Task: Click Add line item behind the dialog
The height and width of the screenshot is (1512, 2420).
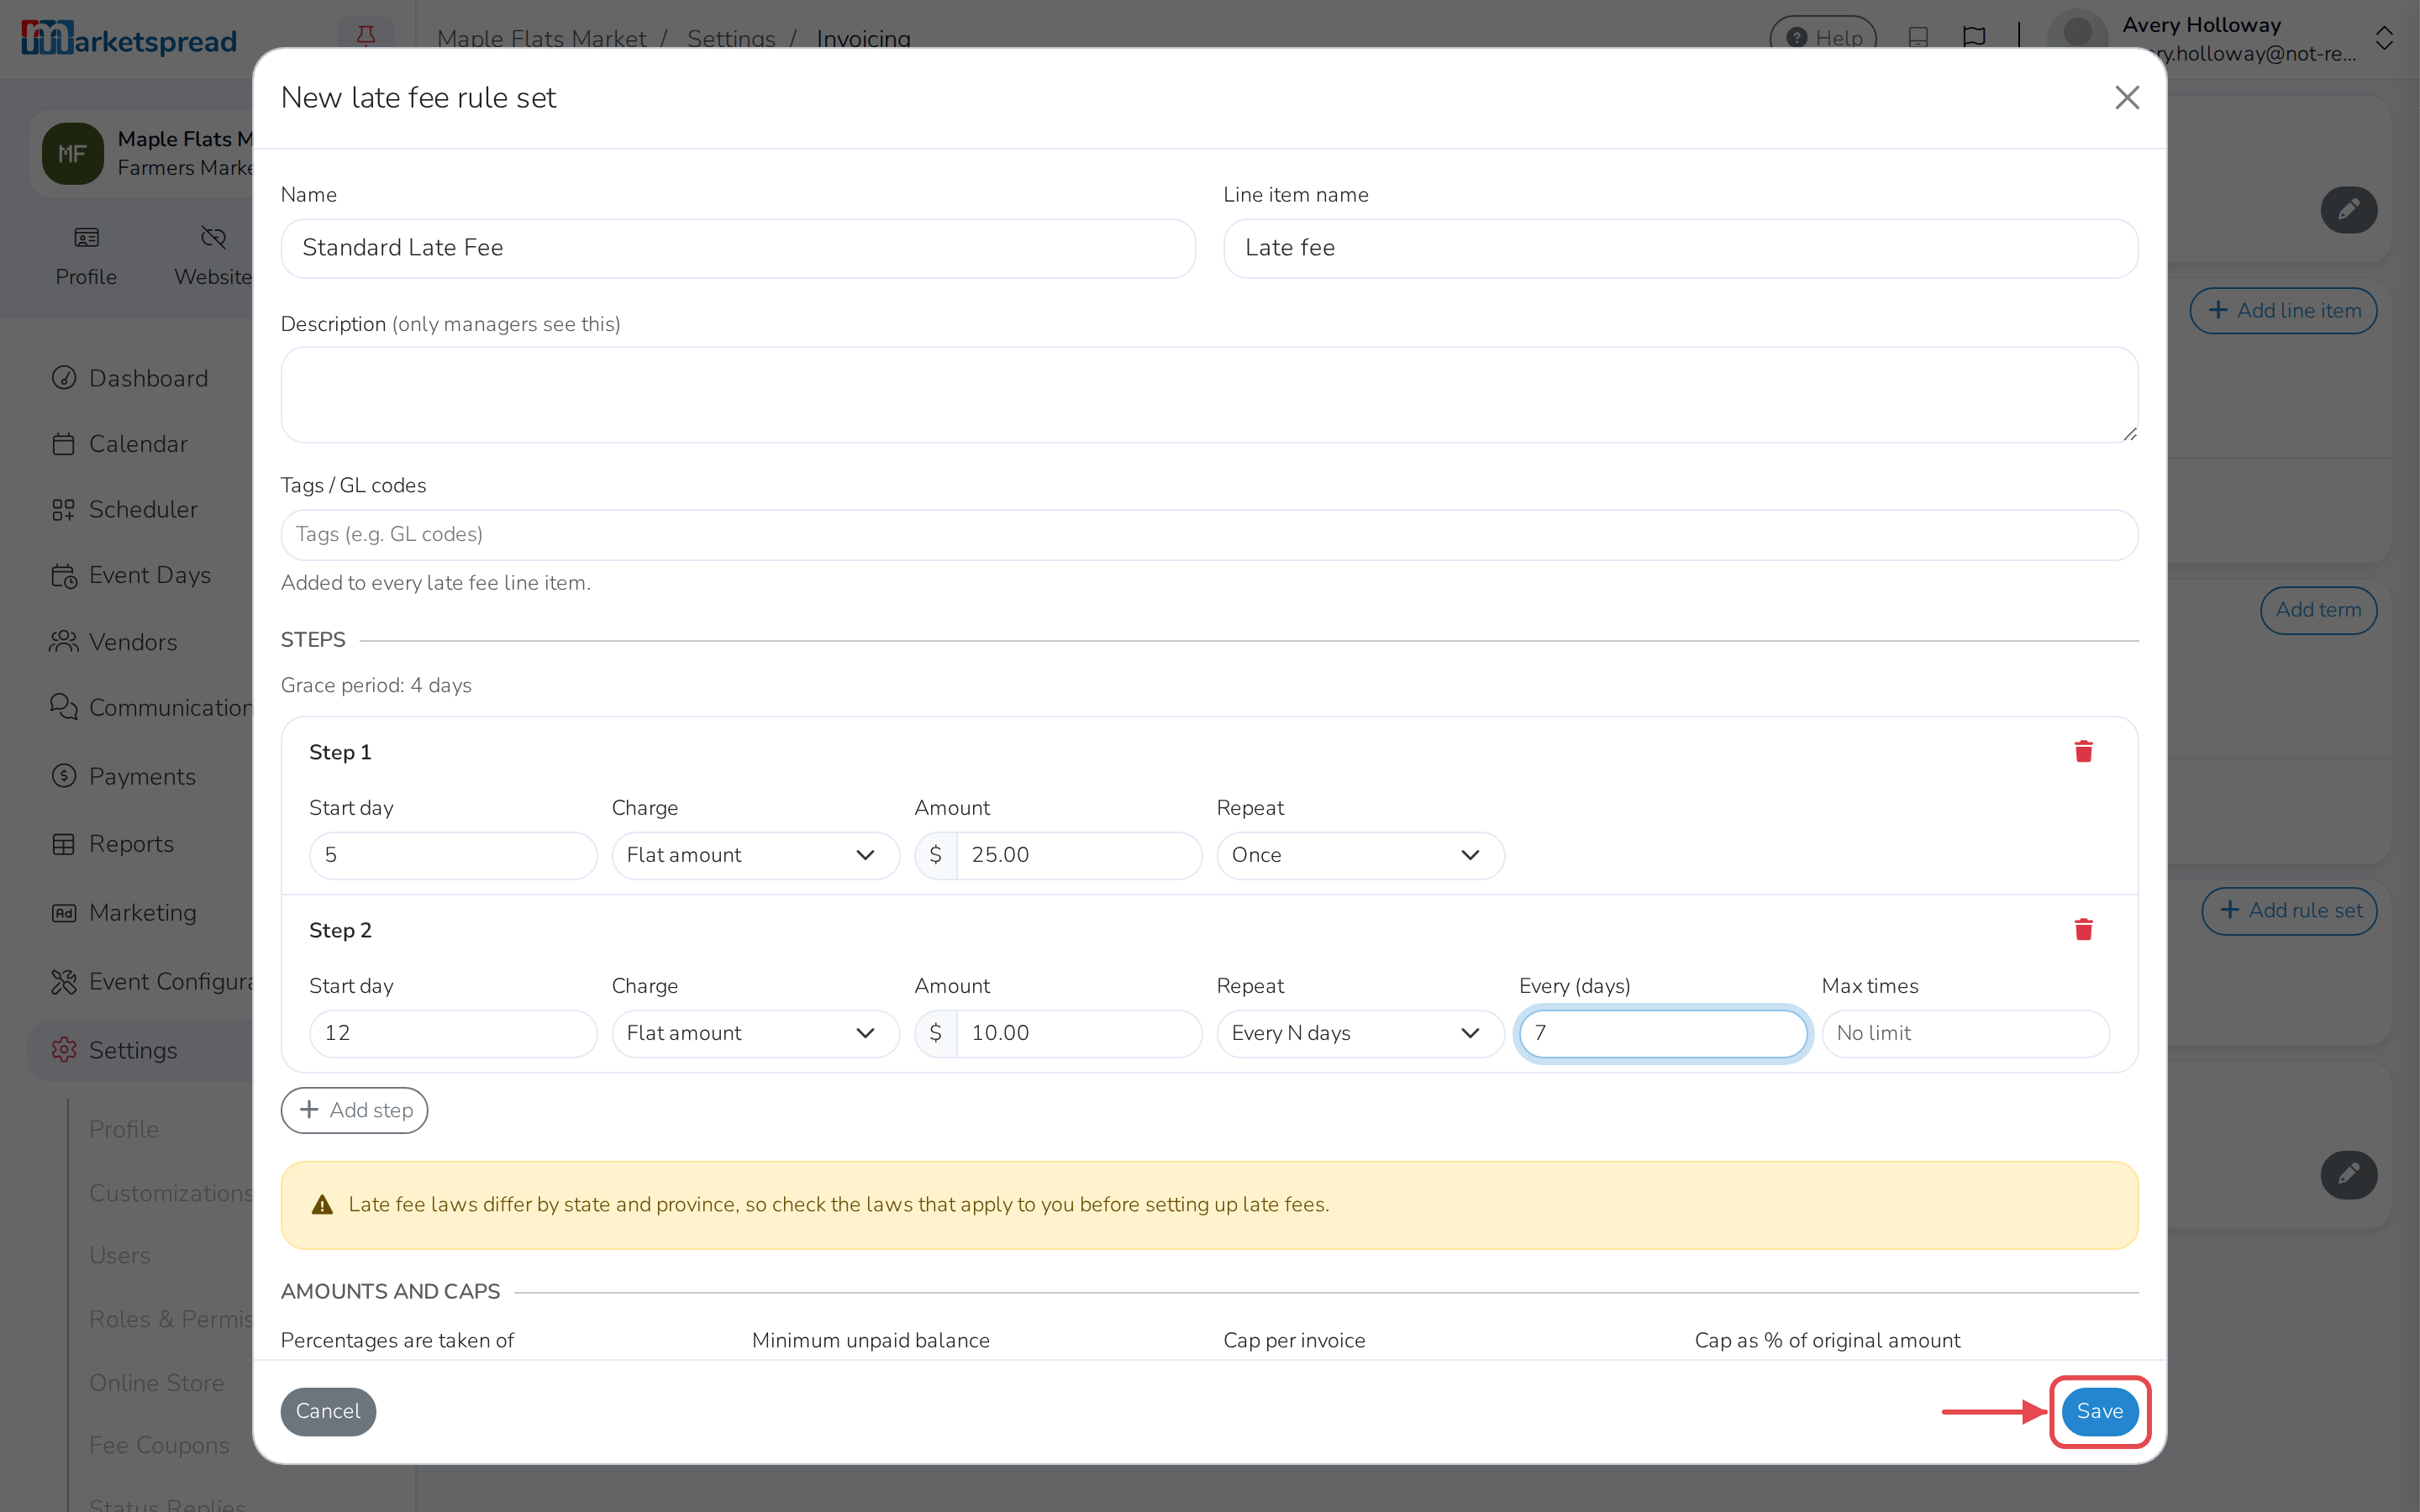Action: click(2283, 310)
